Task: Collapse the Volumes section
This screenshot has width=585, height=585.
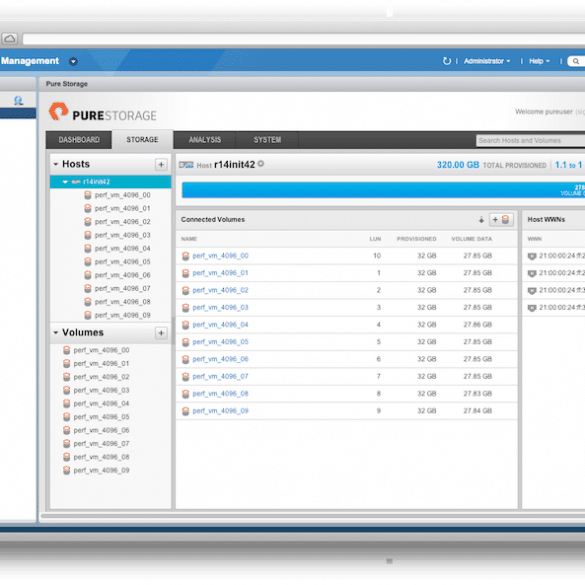Action: [x=56, y=332]
